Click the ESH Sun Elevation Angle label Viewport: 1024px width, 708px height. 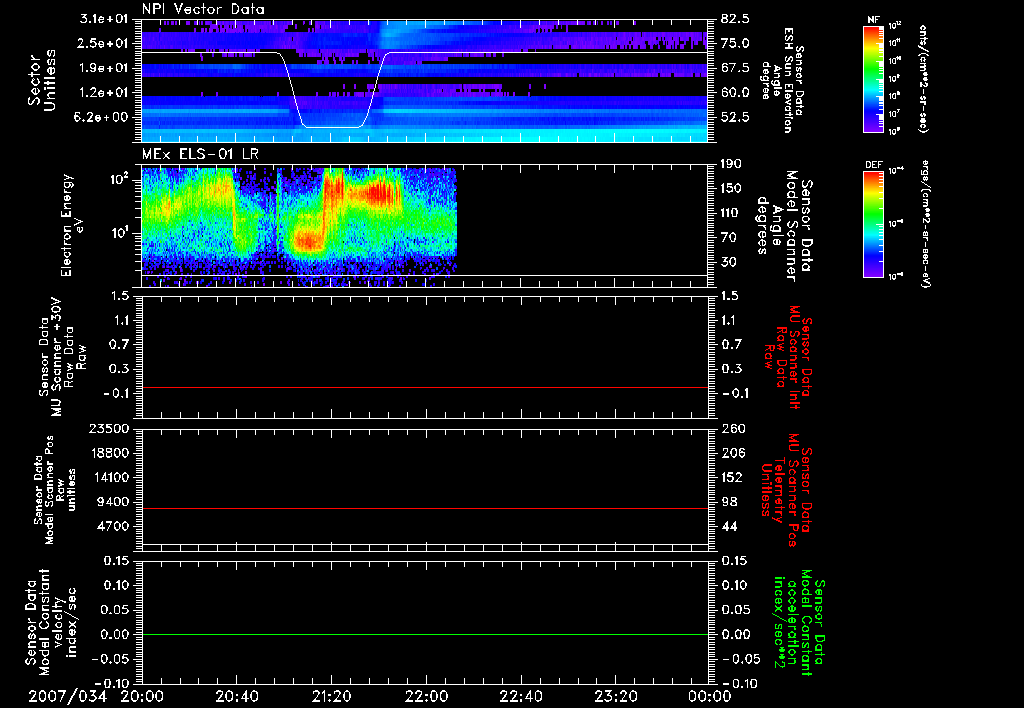pyautogui.click(x=782, y=80)
